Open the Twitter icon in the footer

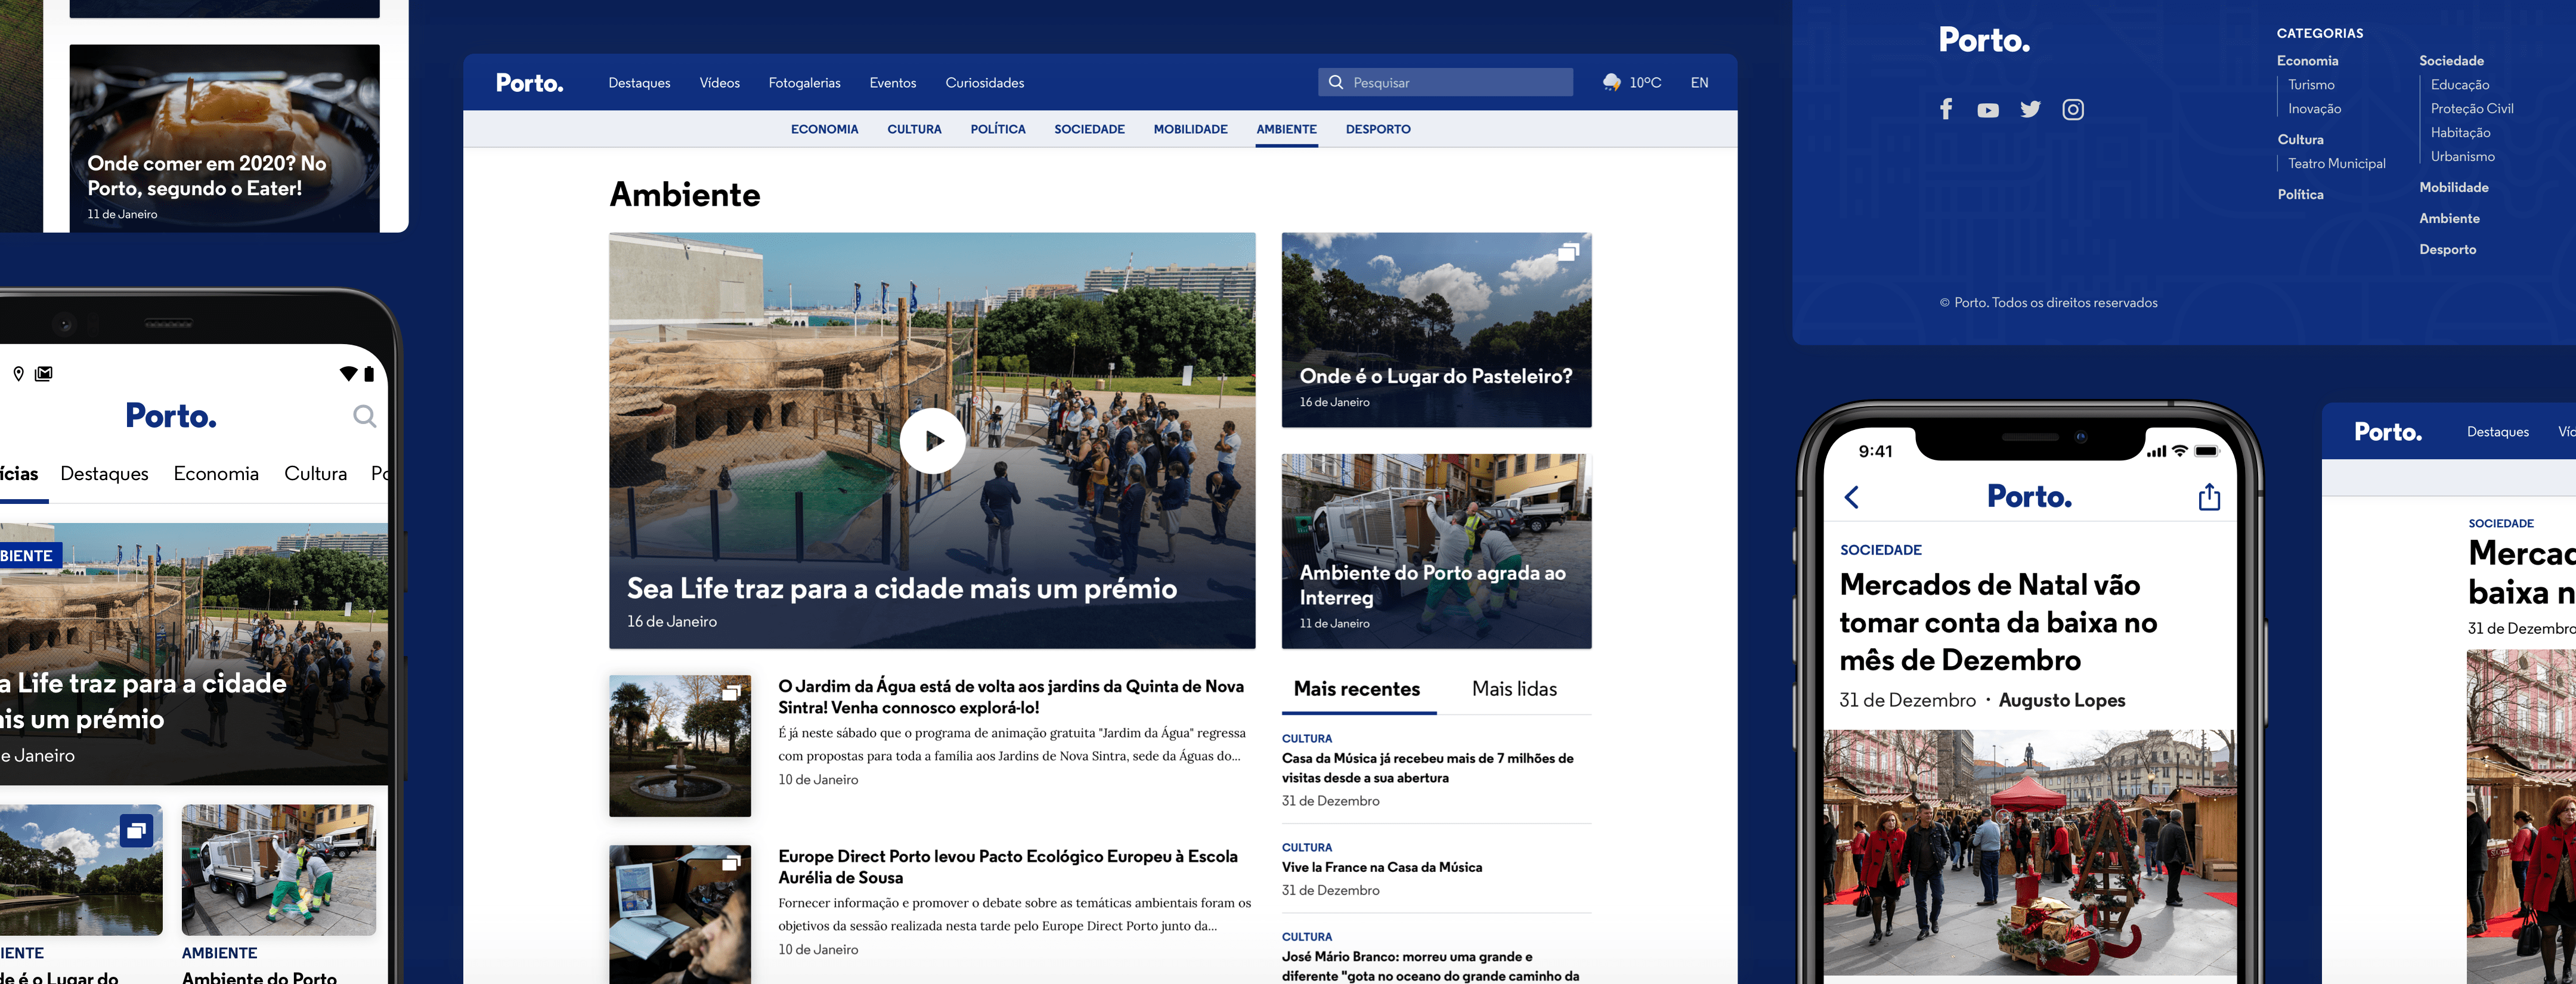tap(2030, 110)
